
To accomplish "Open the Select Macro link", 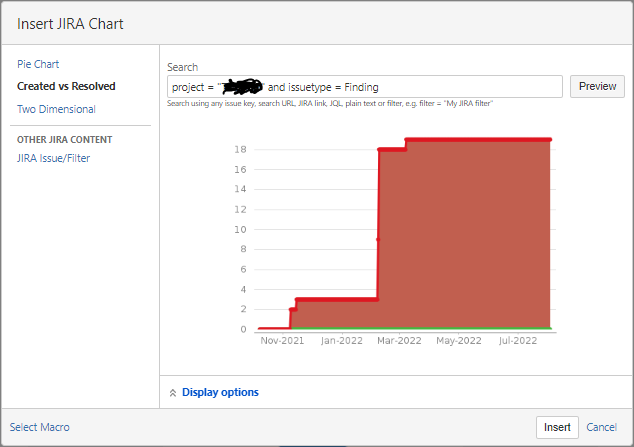I will (x=40, y=427).
